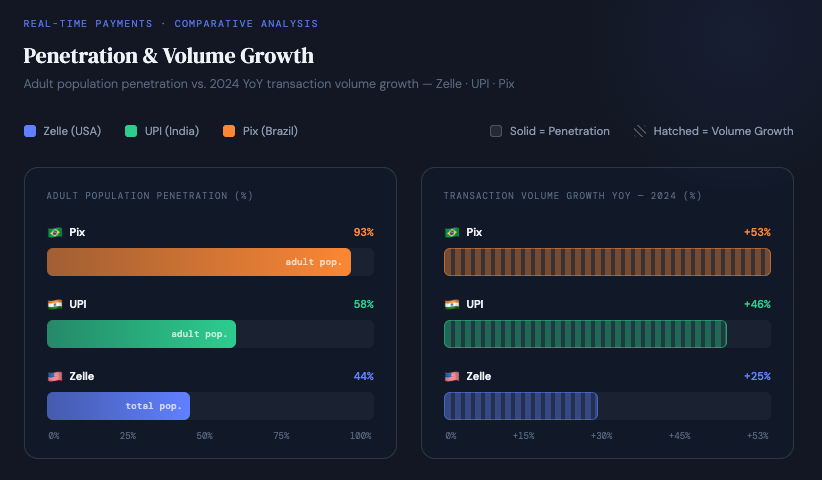Image resolution: width=822 pixels, height=480 pixels.
Task: Click the India flag in volume growth panel
Action: (452, 304)
